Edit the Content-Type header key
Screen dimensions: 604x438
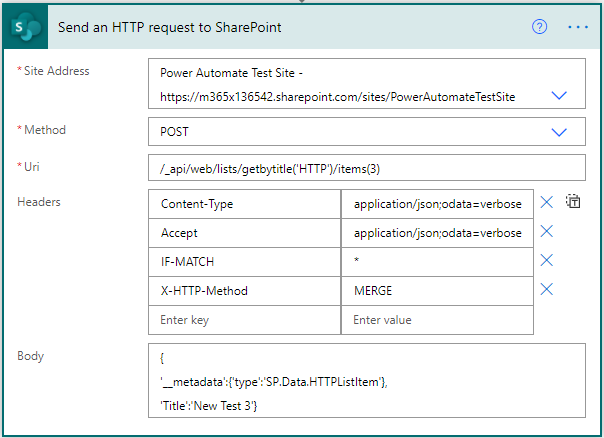(x=245, y=204)
